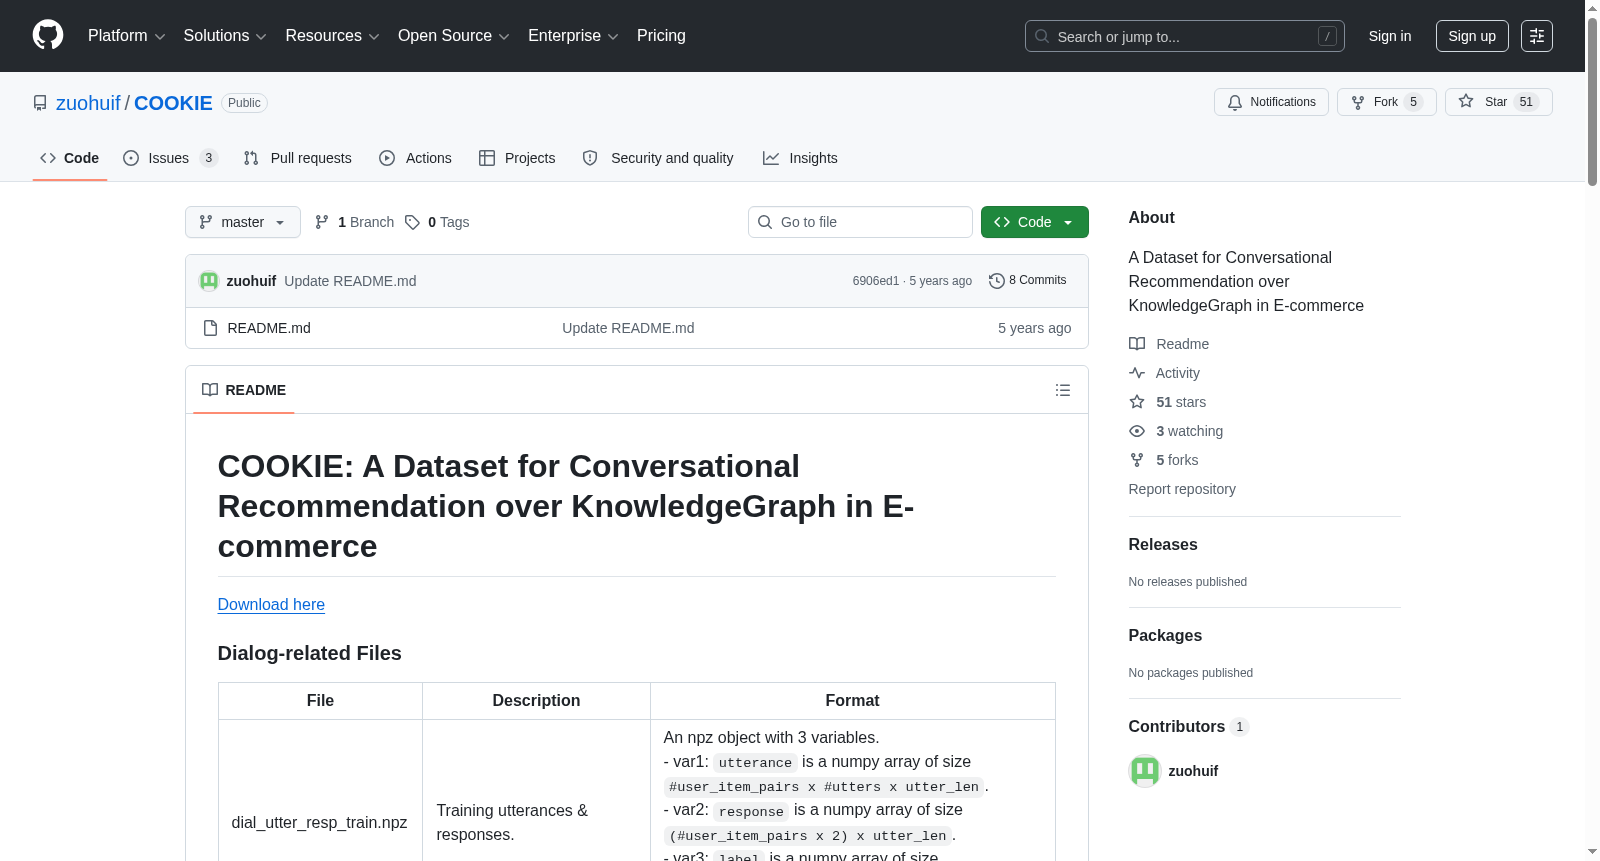Image resolution: width=1600 pixels, height=861 pixels.
Task: Expand the Platform menu
Action: (127, 36)
